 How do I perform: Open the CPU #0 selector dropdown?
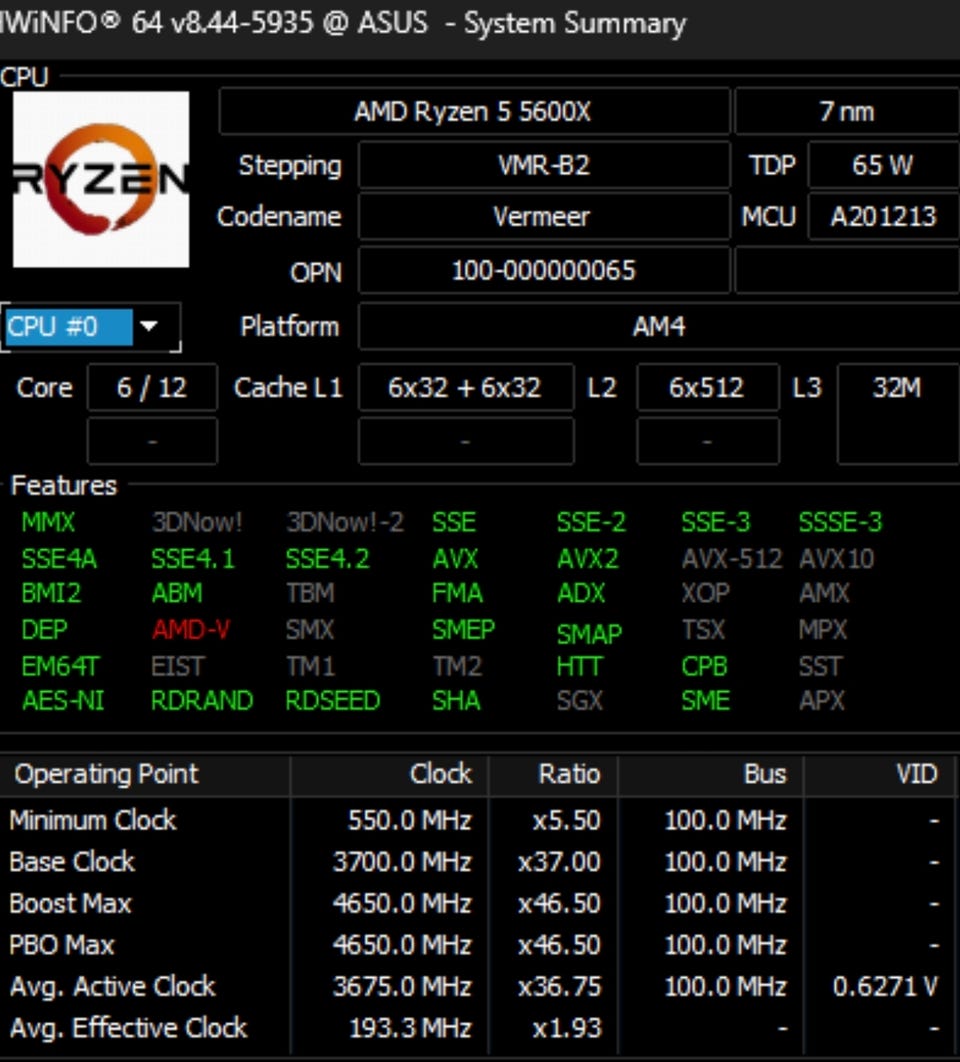pos(91,327)
